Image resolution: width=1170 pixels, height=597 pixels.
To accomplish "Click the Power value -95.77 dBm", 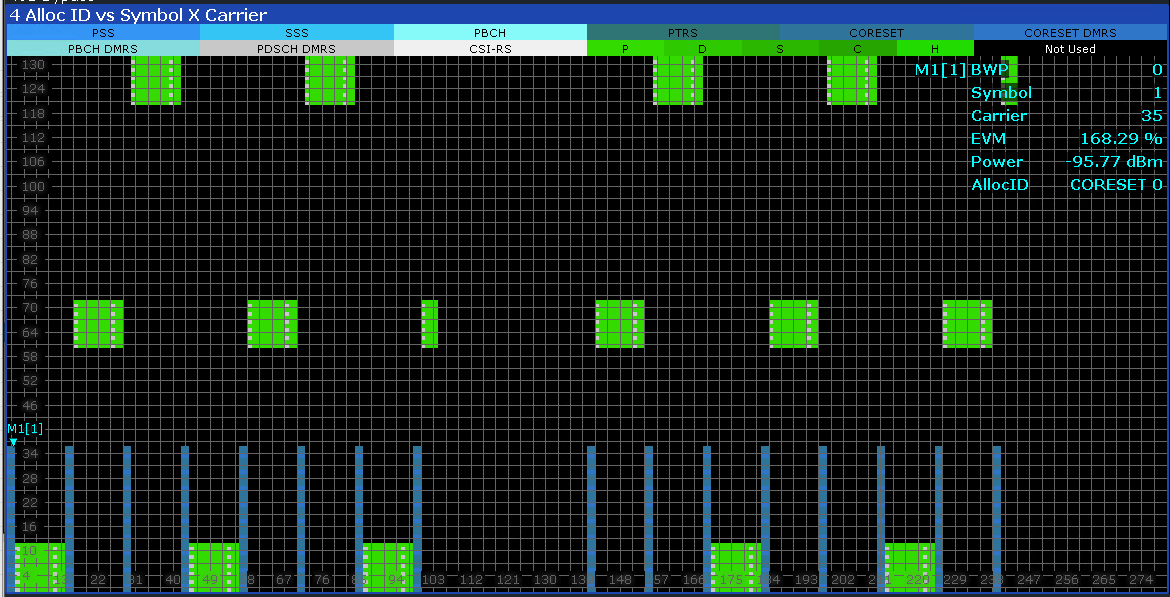I will tap(1113, 162).
